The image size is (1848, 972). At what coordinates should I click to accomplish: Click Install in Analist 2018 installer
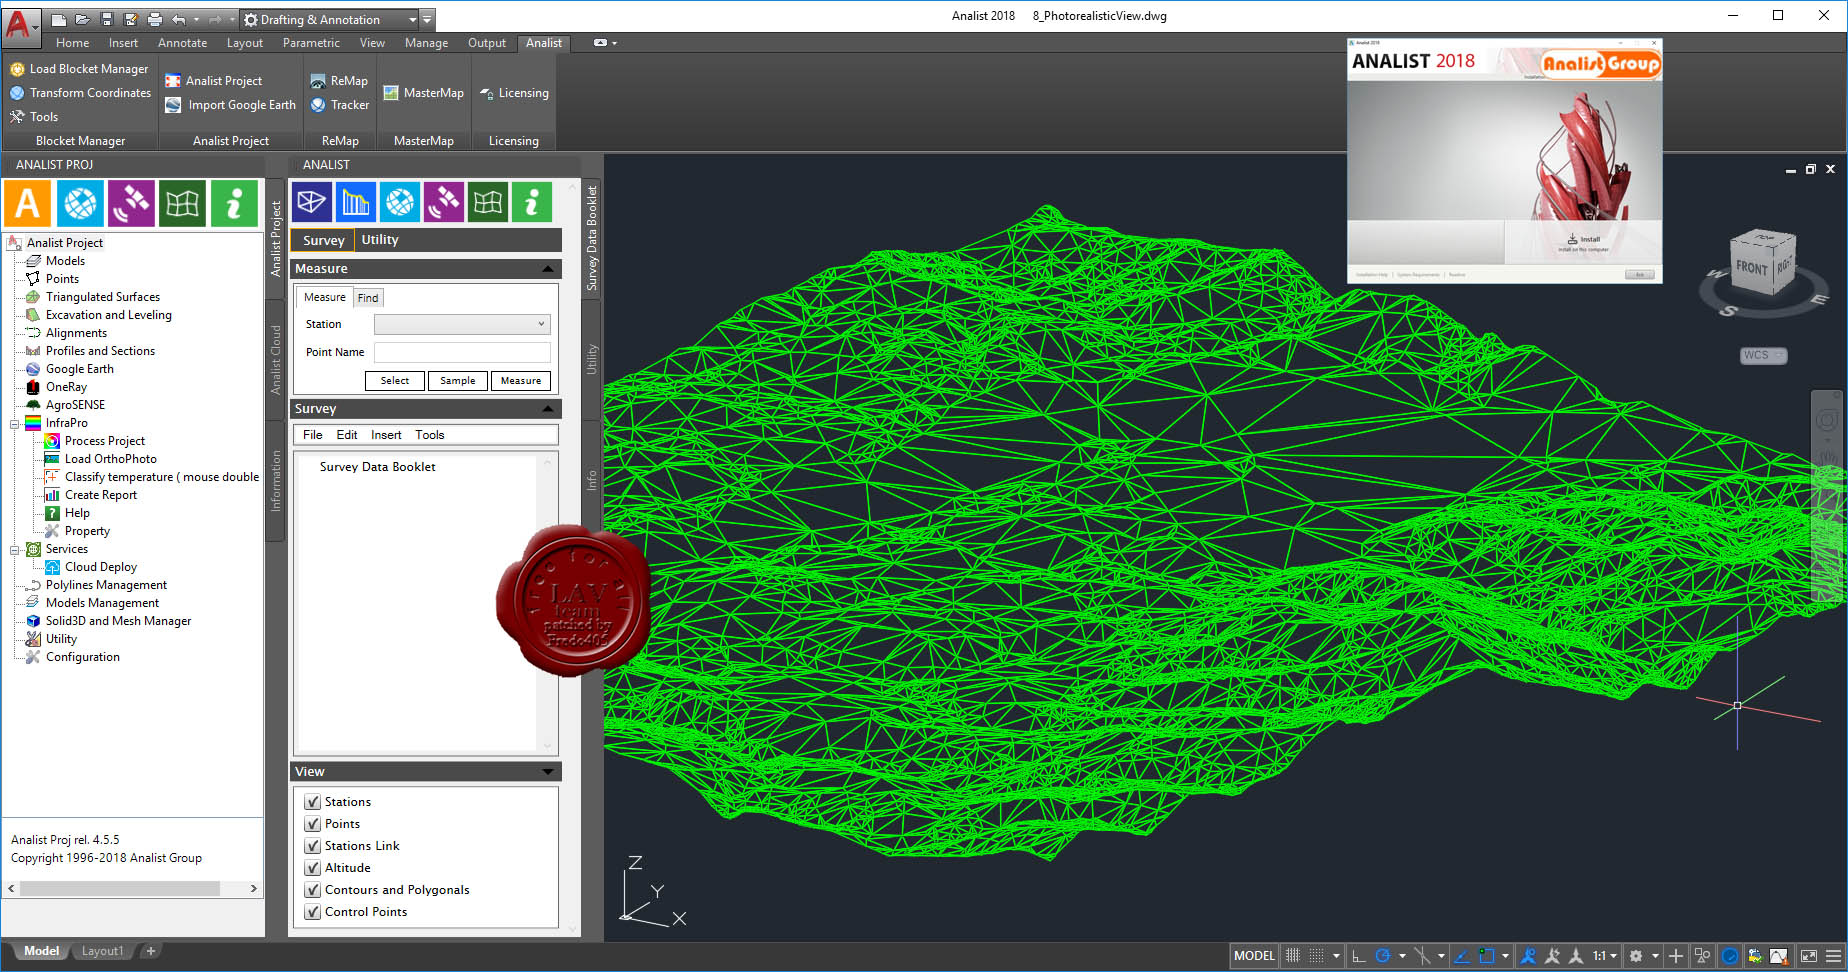pyautogui.click(x=1584, y=240)
